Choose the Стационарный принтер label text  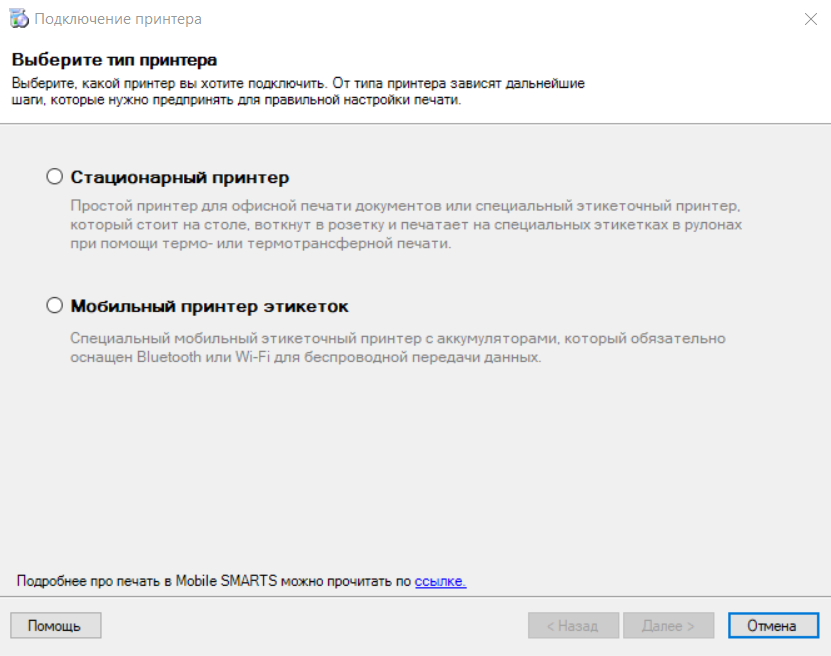coord(180,177)
